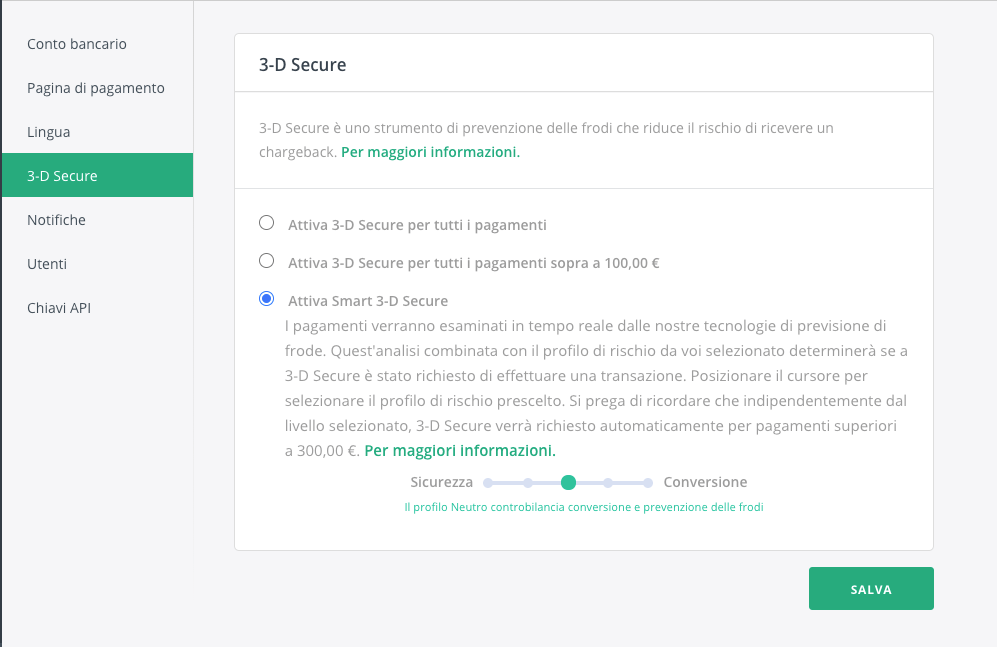Click the Conversione slider label

click(x=705, y=482)
